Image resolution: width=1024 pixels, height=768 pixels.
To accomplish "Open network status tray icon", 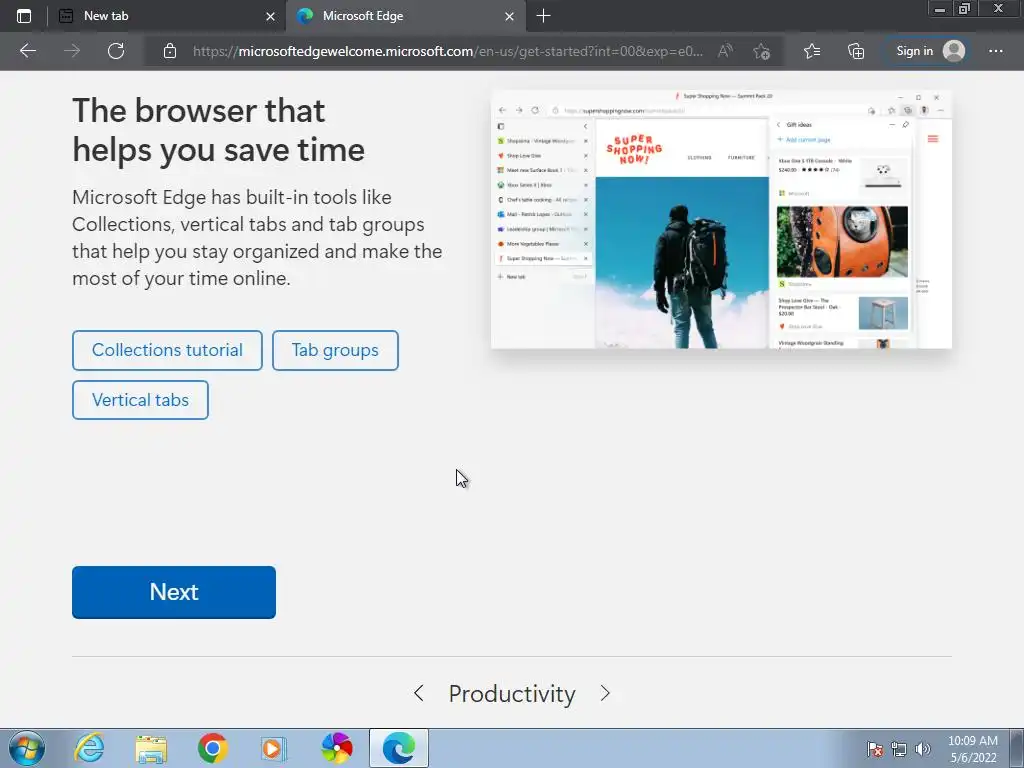I will pos(899,749).
